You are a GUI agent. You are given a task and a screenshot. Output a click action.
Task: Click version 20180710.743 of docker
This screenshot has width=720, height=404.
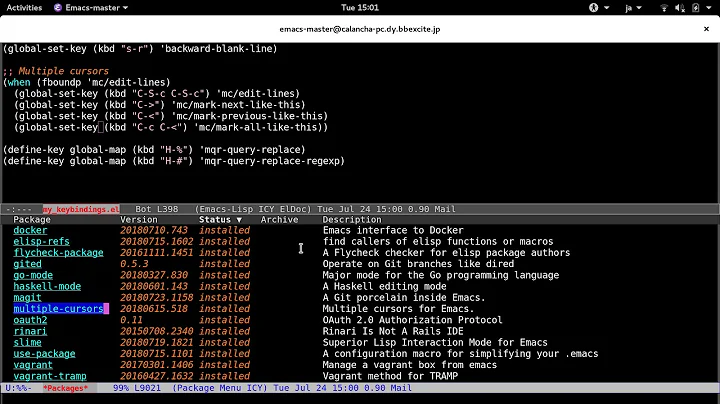pos(154,230)
